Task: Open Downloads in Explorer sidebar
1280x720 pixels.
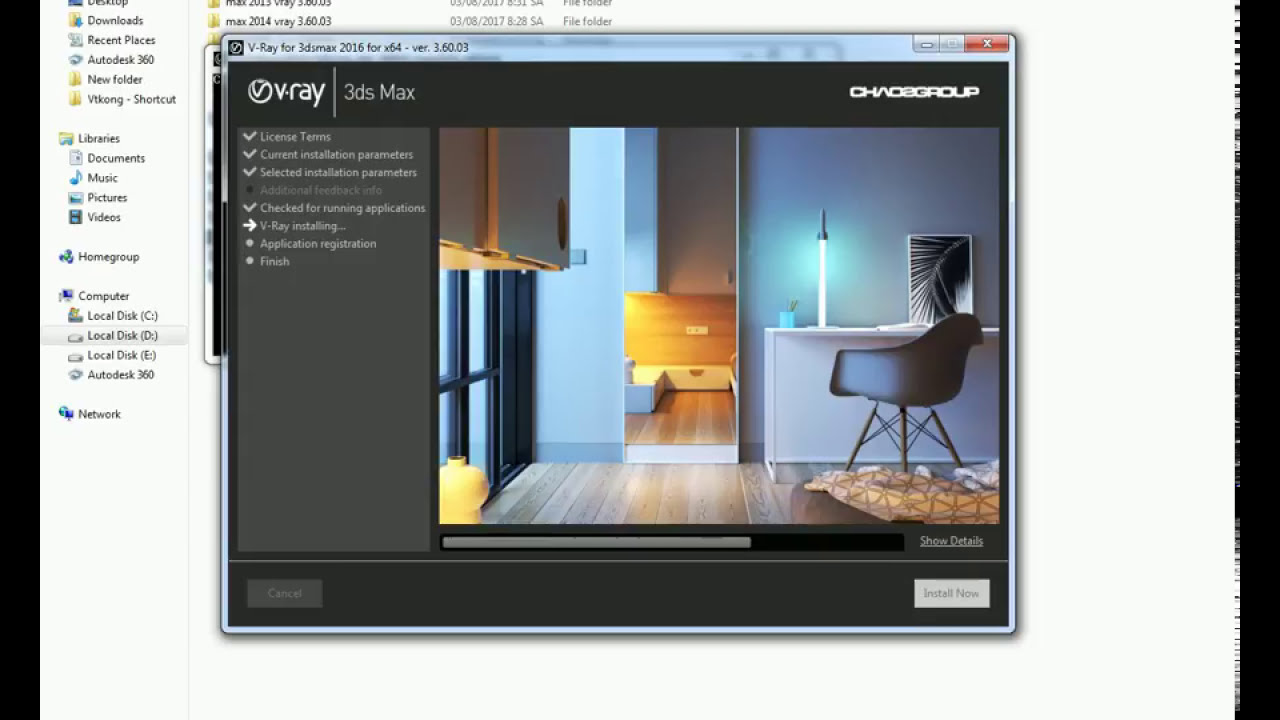Action: point(115,20)
